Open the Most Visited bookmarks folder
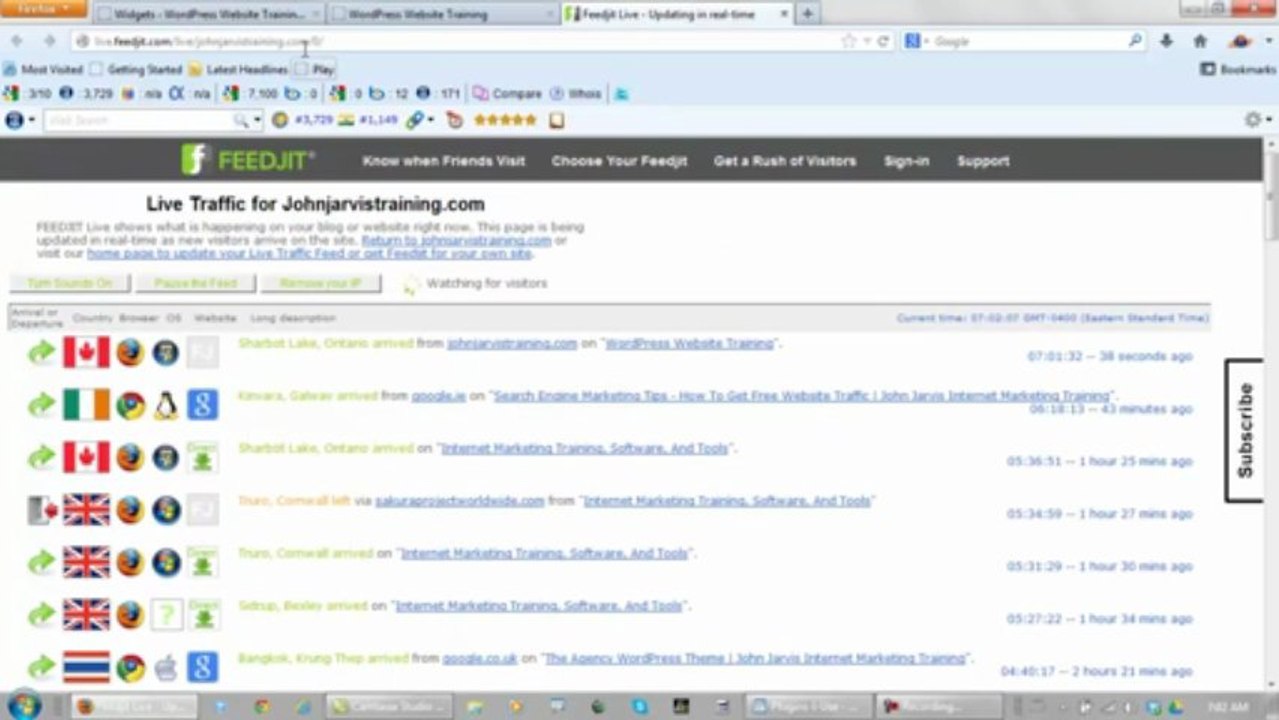Viewport: 1279px width, 720px height. pos(43,70)
